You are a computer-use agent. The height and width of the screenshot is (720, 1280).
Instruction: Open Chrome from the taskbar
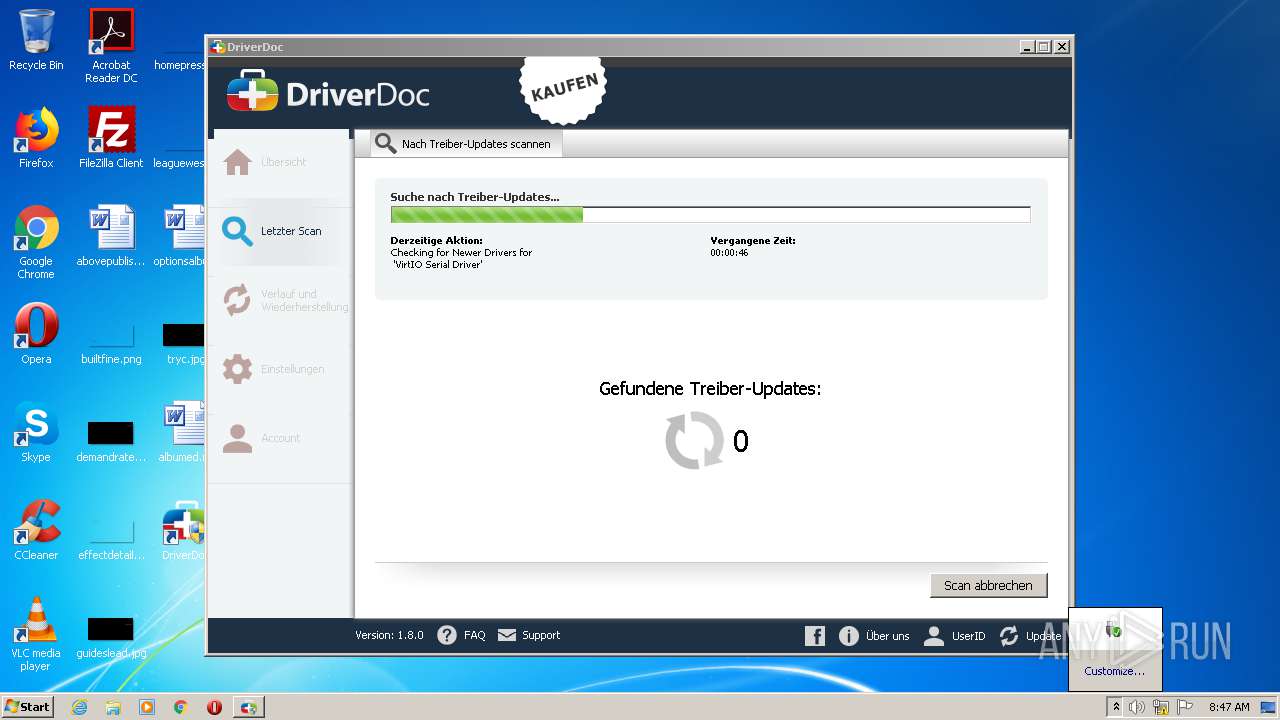[x=181, y=707]
